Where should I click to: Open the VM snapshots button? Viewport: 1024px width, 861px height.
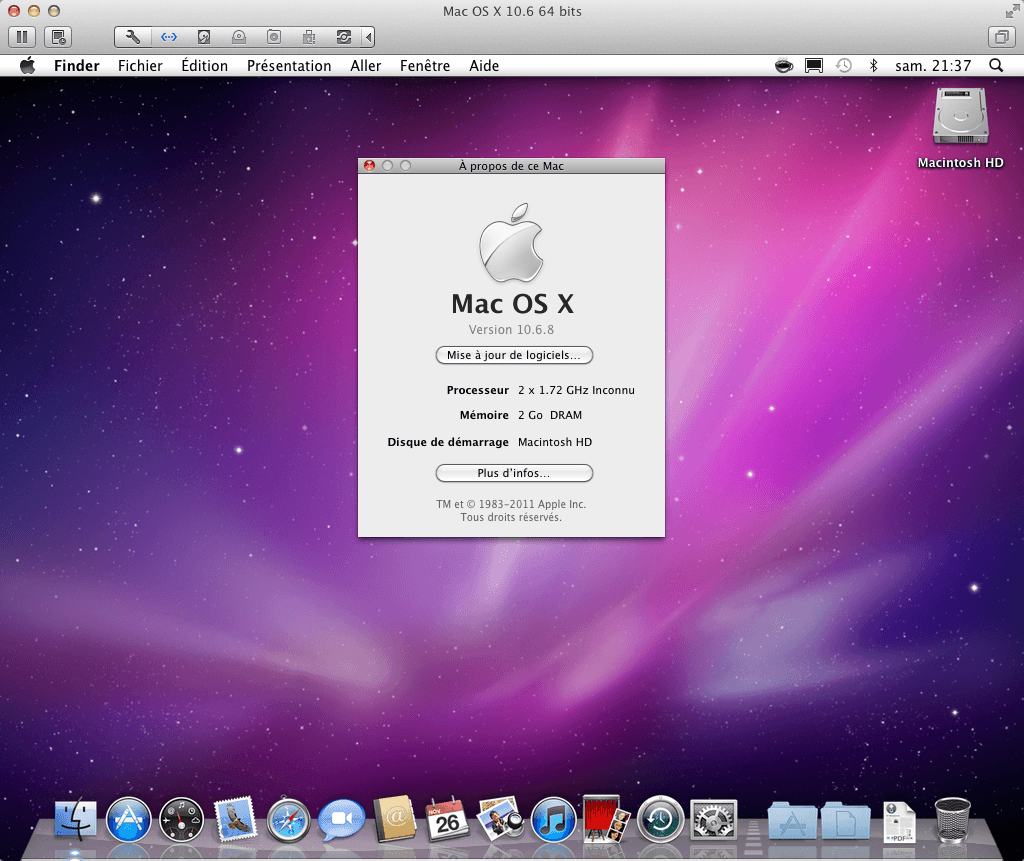(58, 37)
